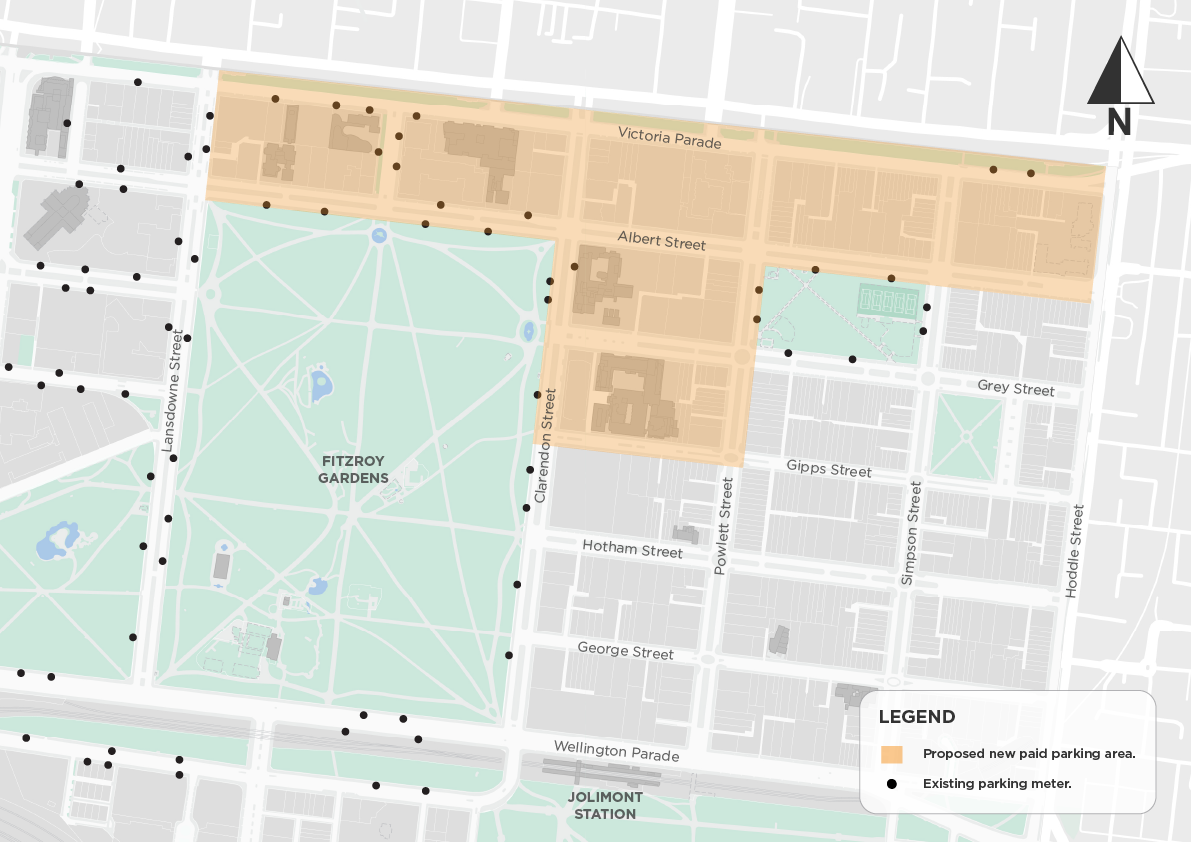
Task: Click the large N letter under the arrow
Action: [x=1119, y=122]
